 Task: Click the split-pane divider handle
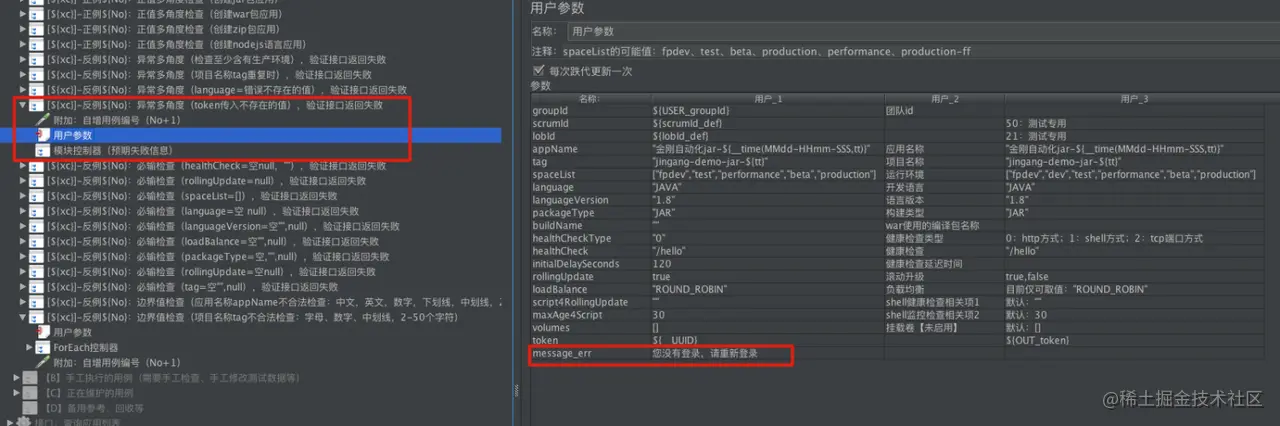click(516, 391)
